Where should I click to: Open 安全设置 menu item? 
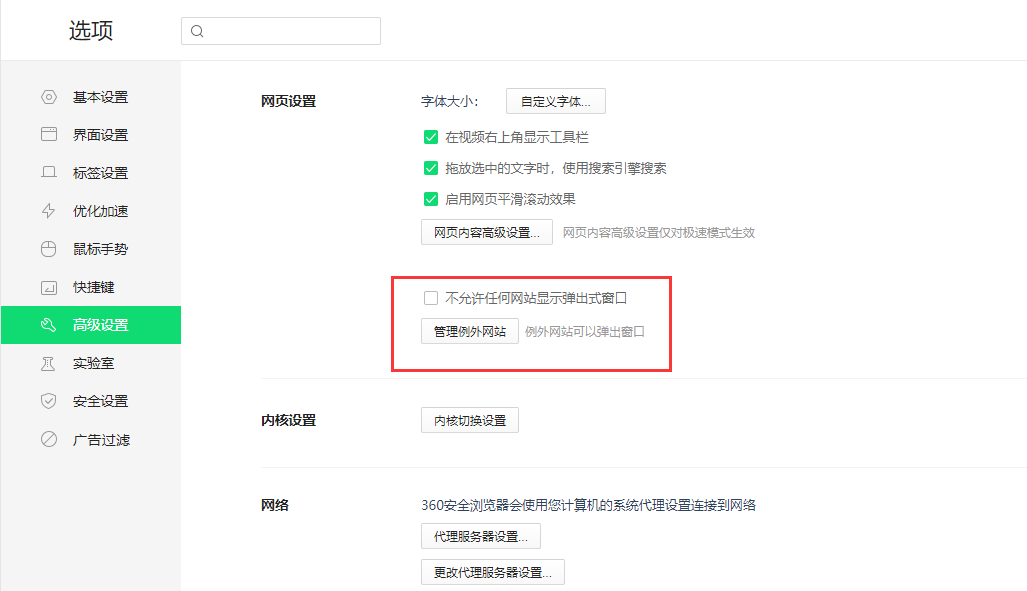(x=91, y=401)
